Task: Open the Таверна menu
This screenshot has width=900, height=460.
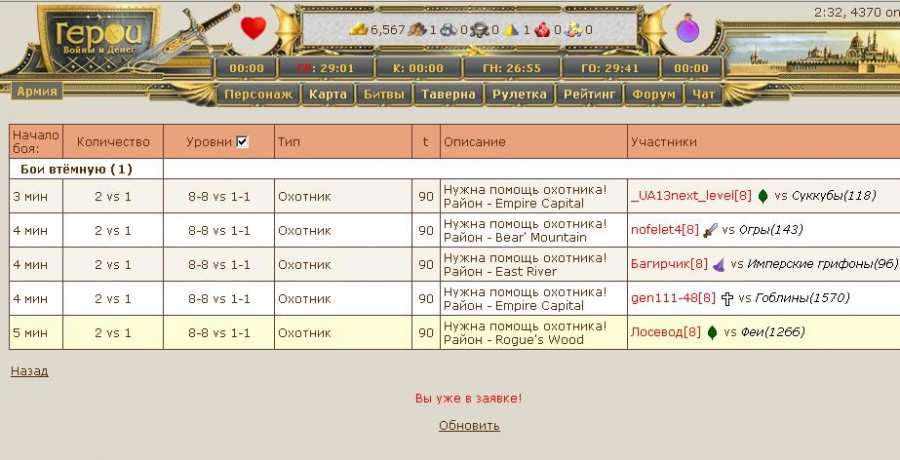Action: click(x=448, y=95)
